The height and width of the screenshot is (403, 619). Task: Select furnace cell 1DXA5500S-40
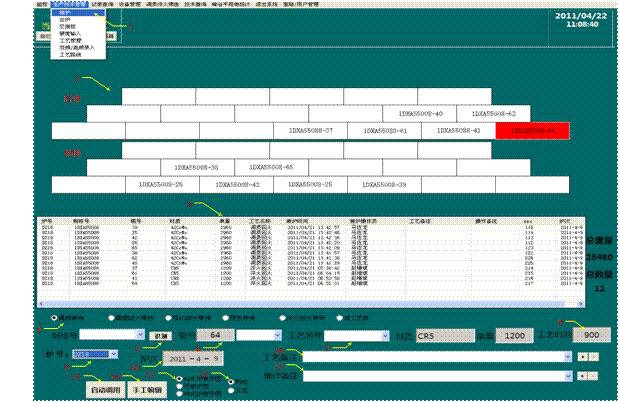(420, 115)
